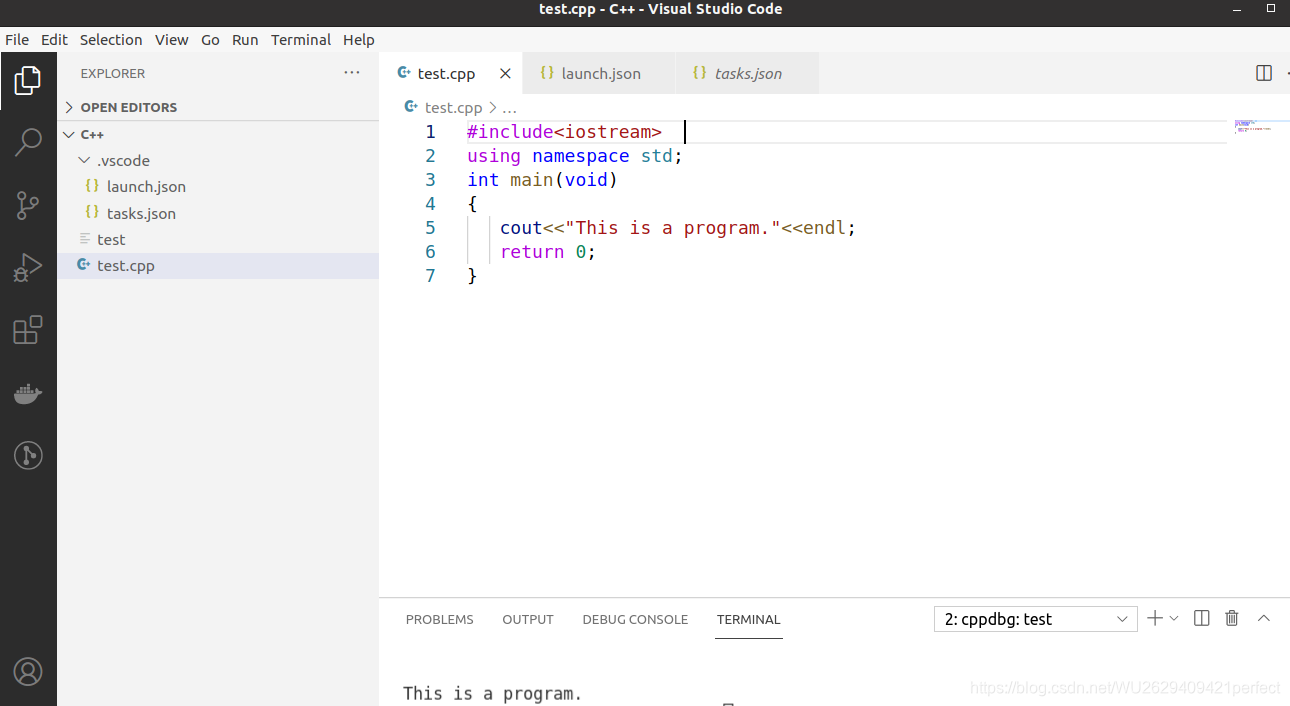The width and height of the screenshot is (1290, 706).
Task: Open the View menu
Action: 171,40
